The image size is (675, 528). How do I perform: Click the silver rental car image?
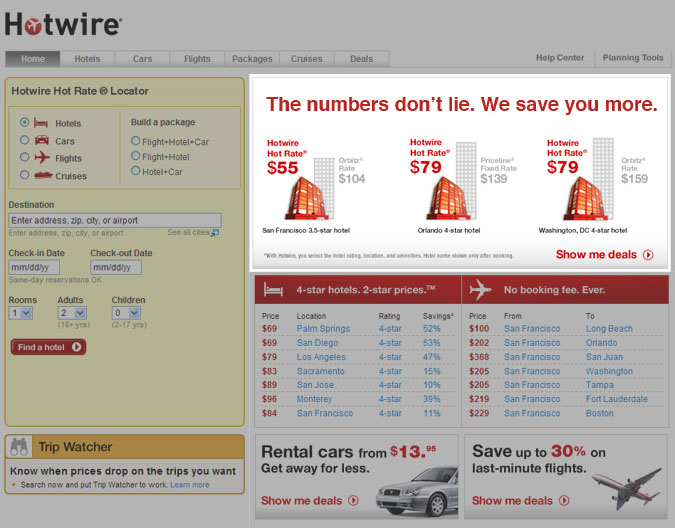tap(417, 491)
